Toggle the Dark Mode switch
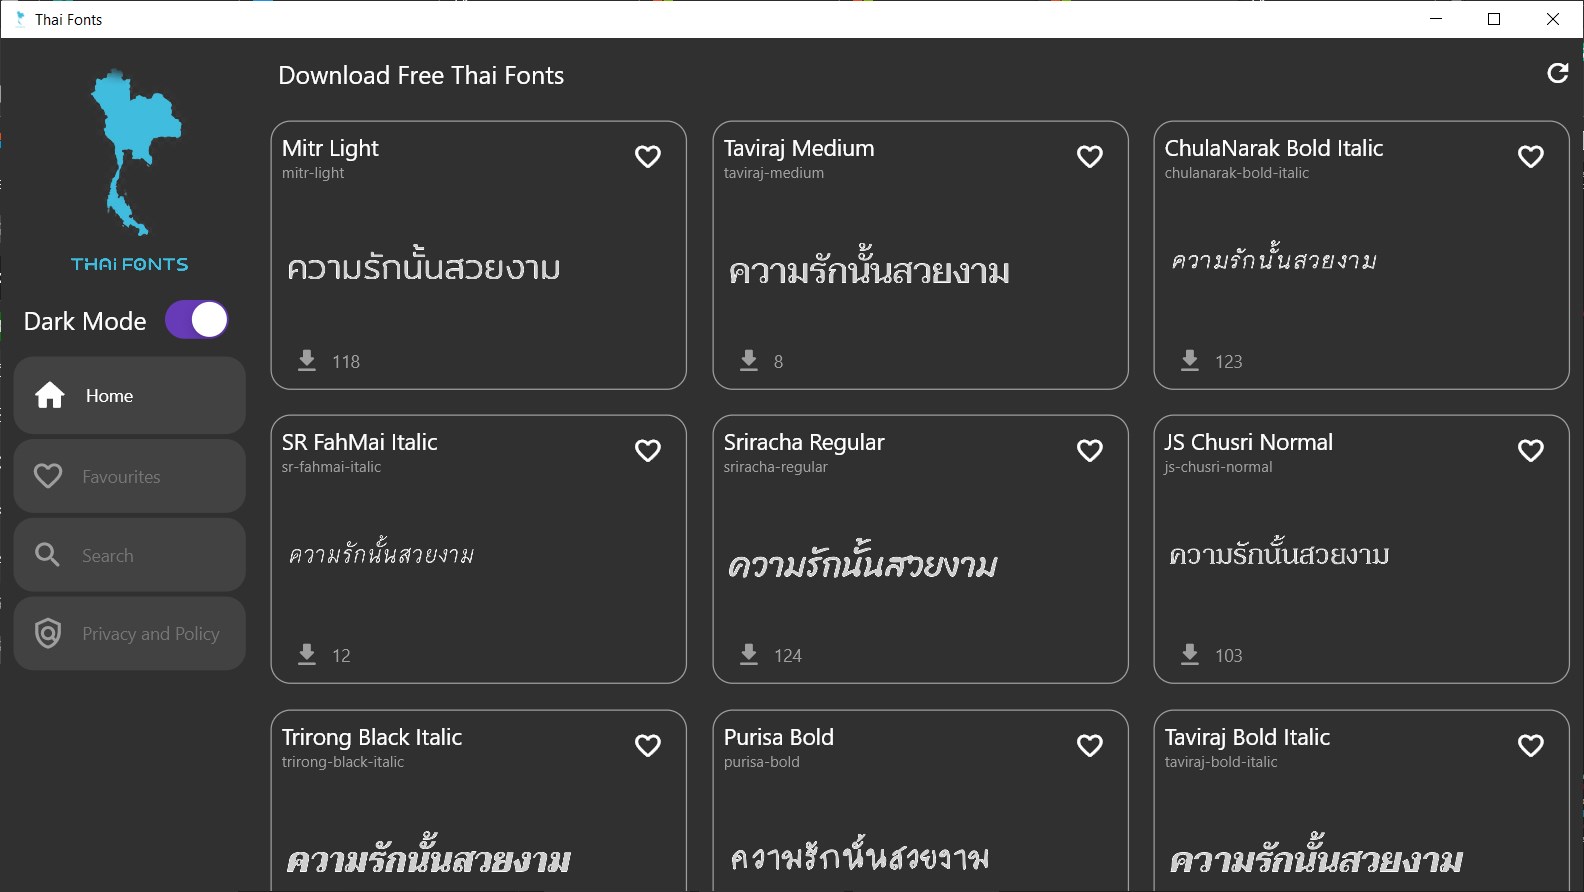The image size is (1584, 892). click(x=197, y=320)
